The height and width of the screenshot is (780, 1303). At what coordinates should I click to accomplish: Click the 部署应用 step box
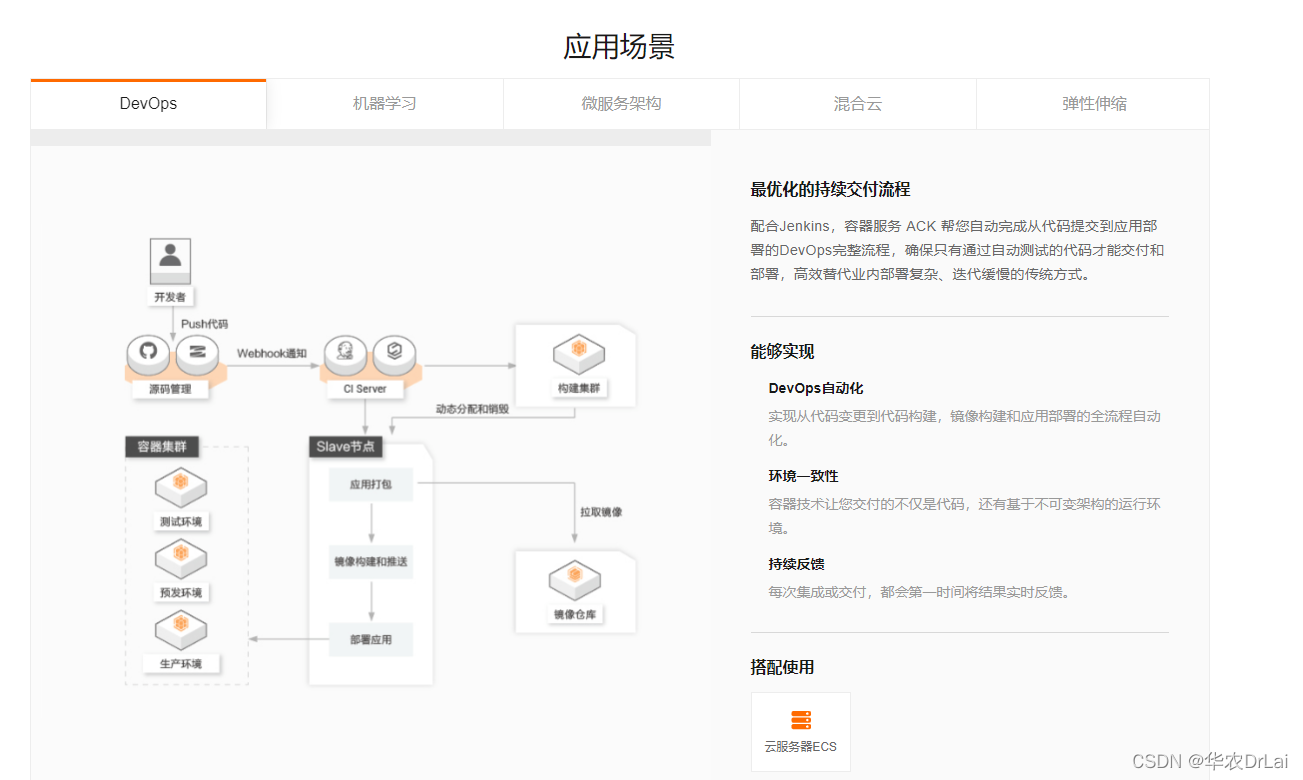tap(371, 640)
